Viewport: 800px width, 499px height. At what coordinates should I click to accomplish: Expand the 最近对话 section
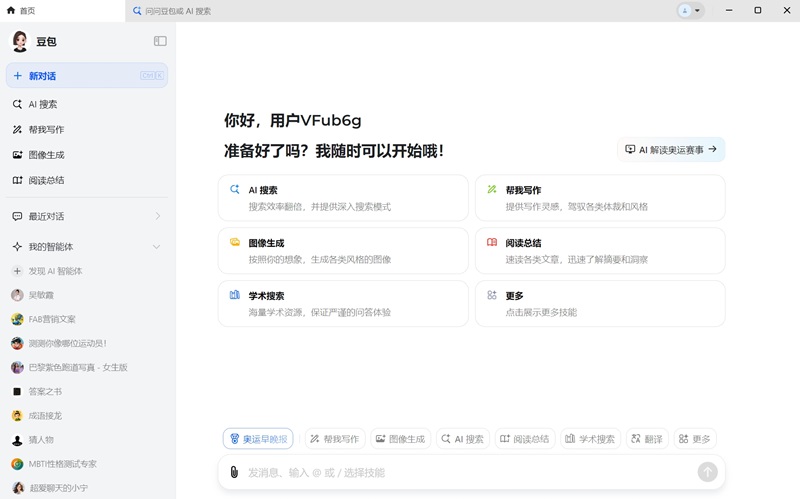pos(157,216)
